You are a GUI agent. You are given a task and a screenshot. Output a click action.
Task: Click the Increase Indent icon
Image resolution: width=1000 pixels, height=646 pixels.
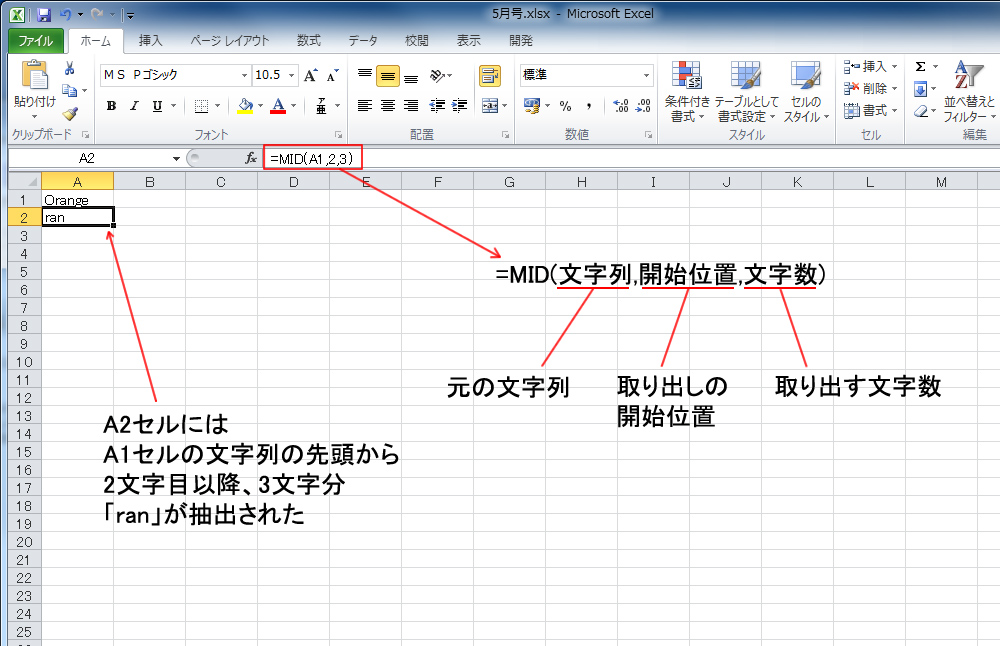[460, 106]
